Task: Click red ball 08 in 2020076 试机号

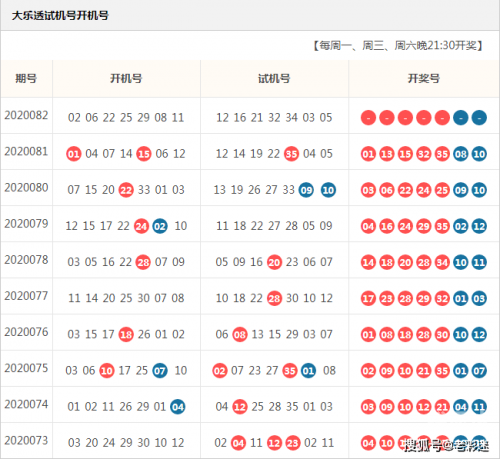Action: pyautogui.click(x=240, y=334)
